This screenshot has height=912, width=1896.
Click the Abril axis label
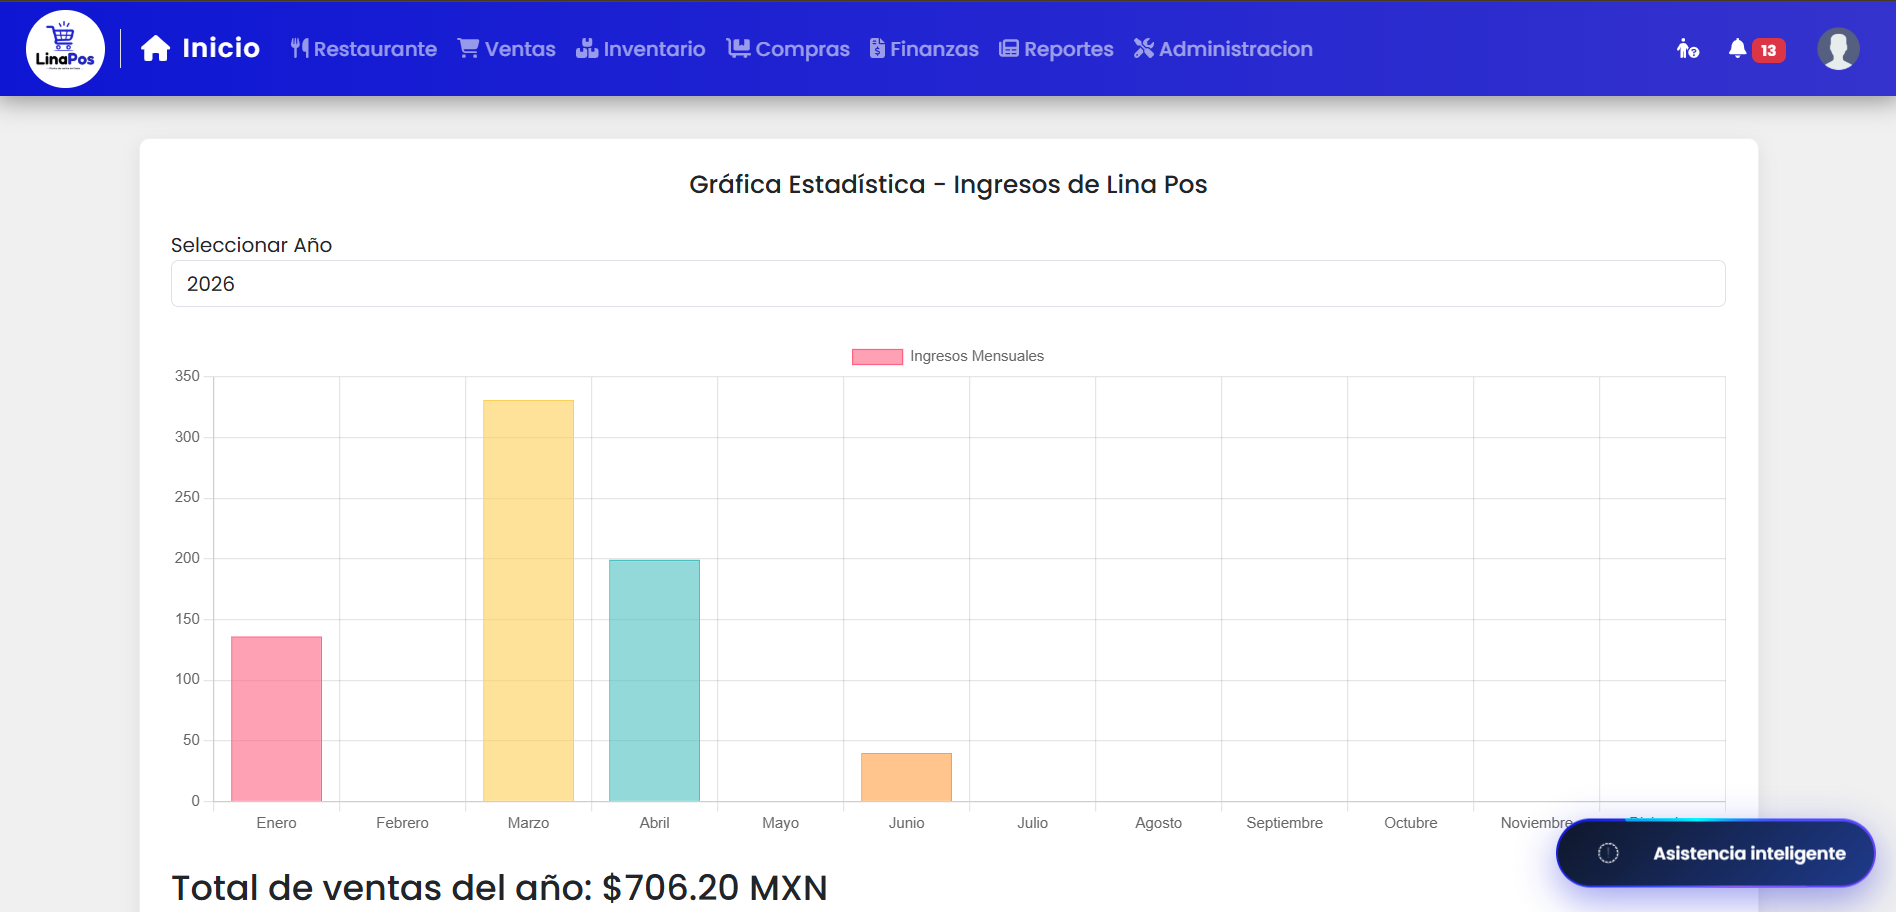(x=654, y=823)
